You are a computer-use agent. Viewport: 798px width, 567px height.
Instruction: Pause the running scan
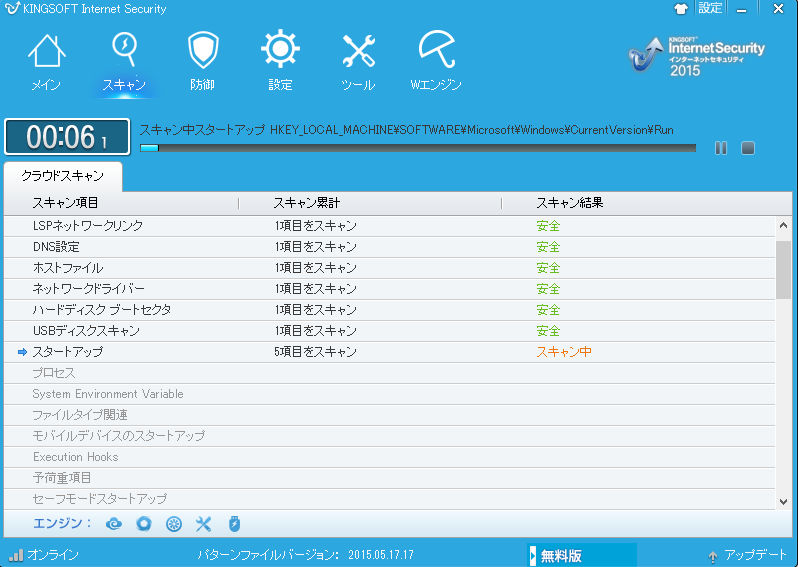[721, 148]
